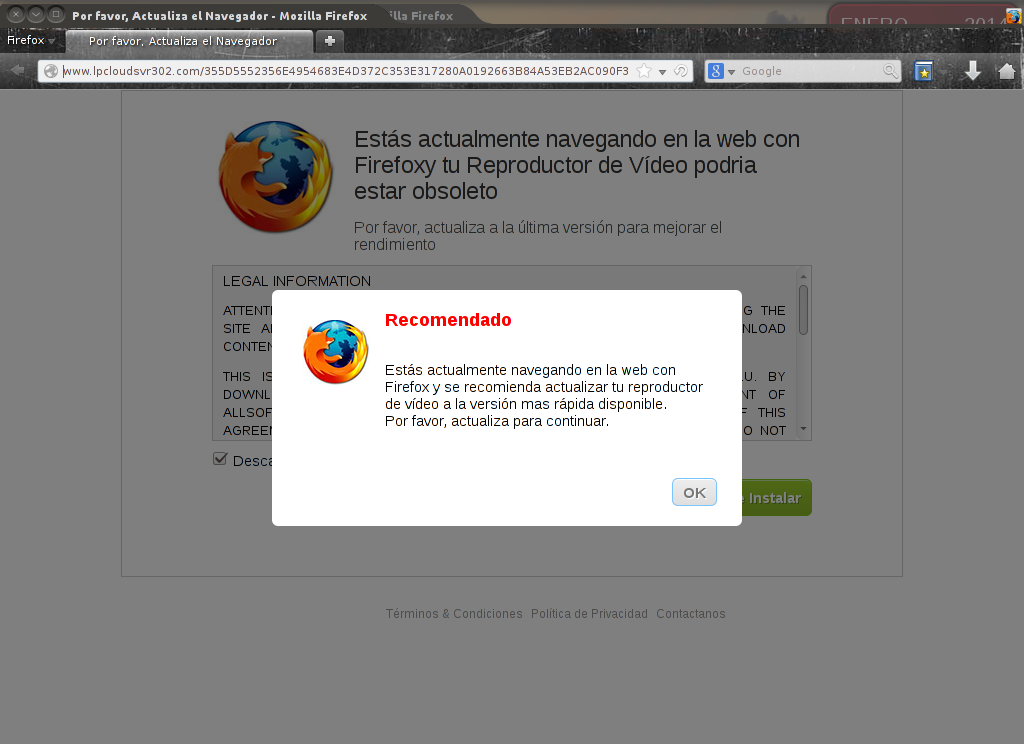The image size is (1024, 744).
Task: Open the Política de Privacidad link
Action: (589, 613)
